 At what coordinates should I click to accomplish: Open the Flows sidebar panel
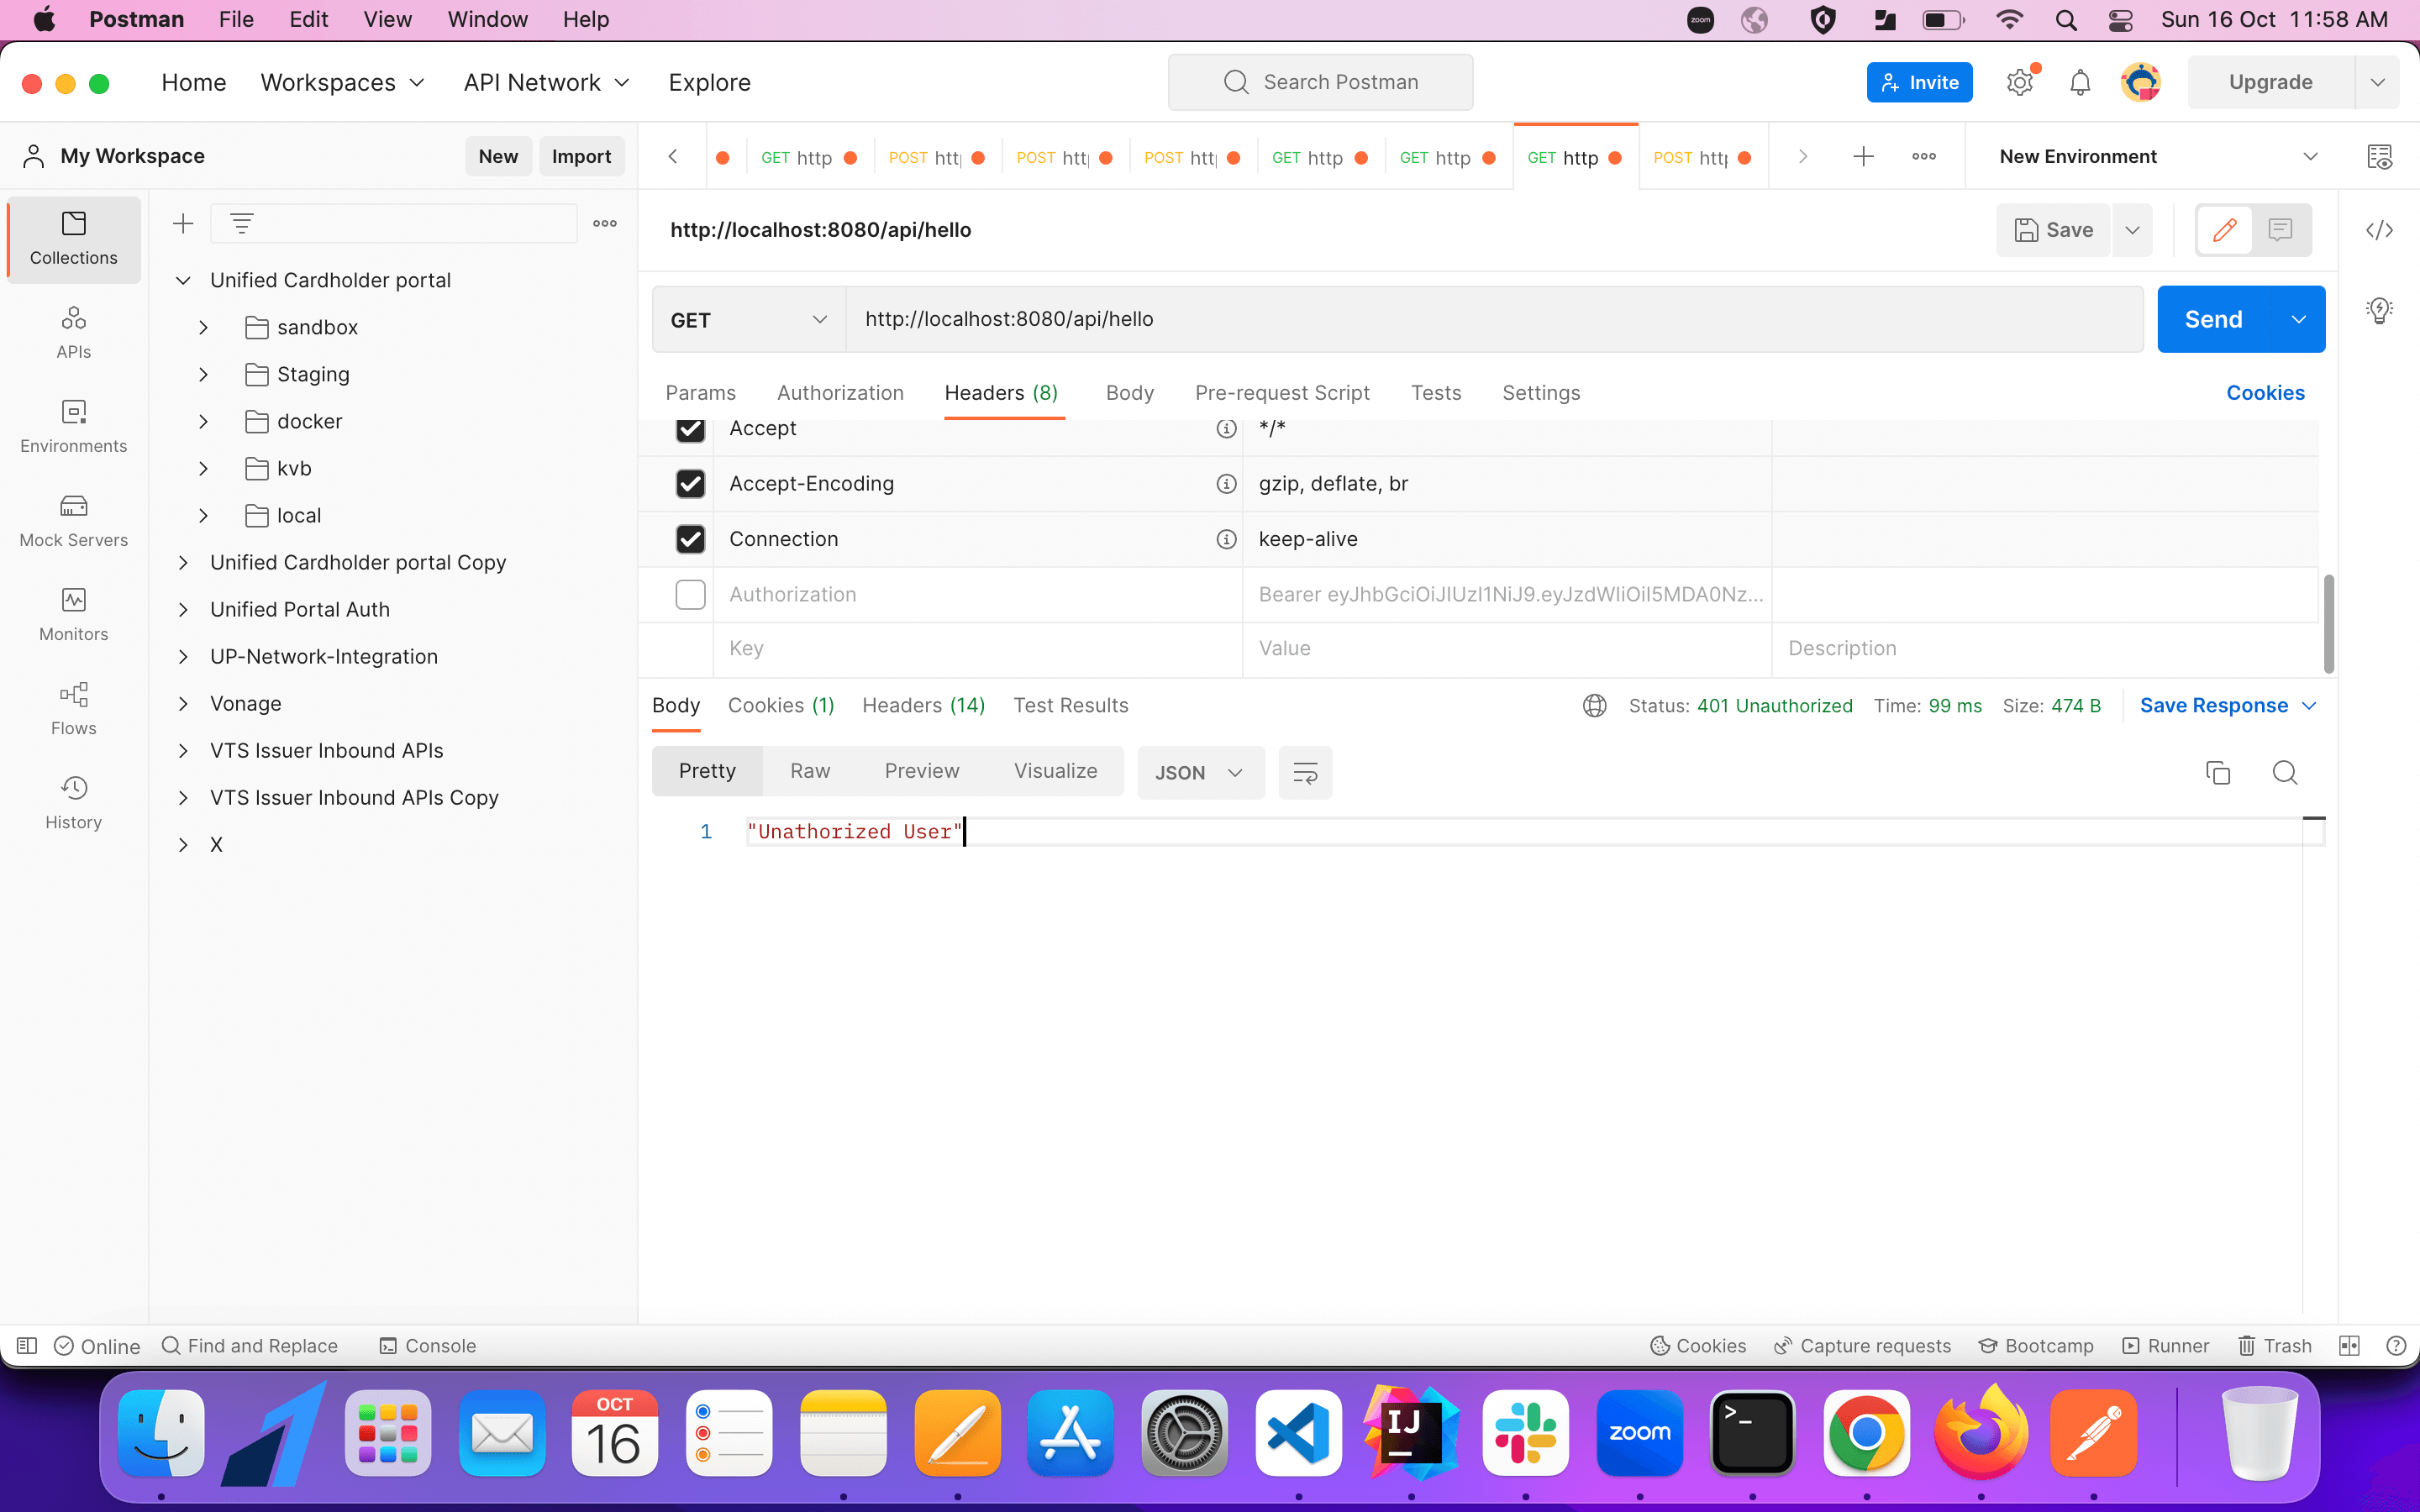tap(74, 708)
